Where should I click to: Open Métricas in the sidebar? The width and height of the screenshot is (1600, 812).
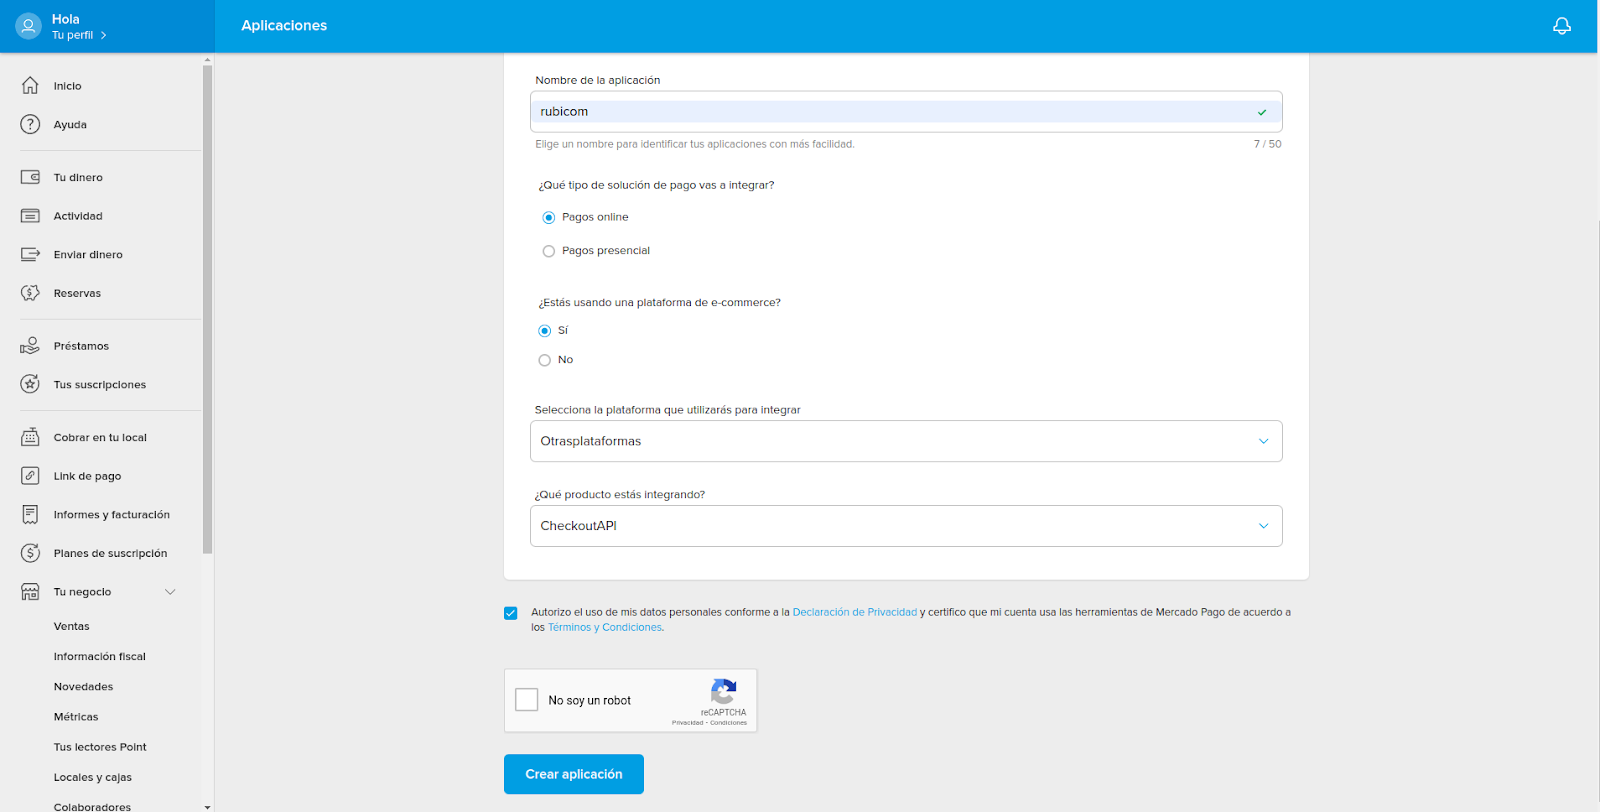(76, 717)
